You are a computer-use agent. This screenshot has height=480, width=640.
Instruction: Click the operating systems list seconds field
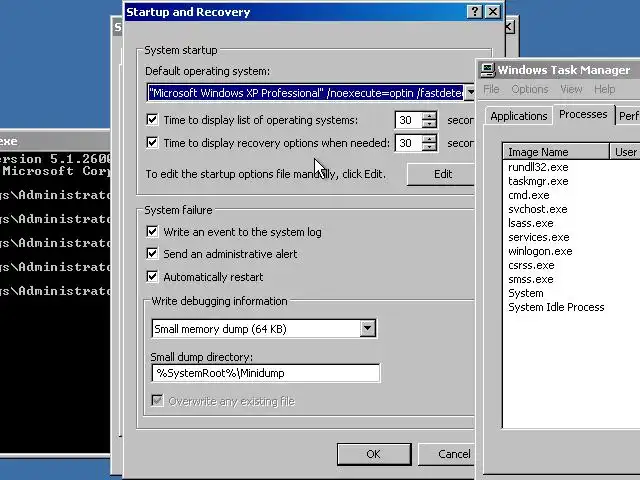click(x=408, y=120)
